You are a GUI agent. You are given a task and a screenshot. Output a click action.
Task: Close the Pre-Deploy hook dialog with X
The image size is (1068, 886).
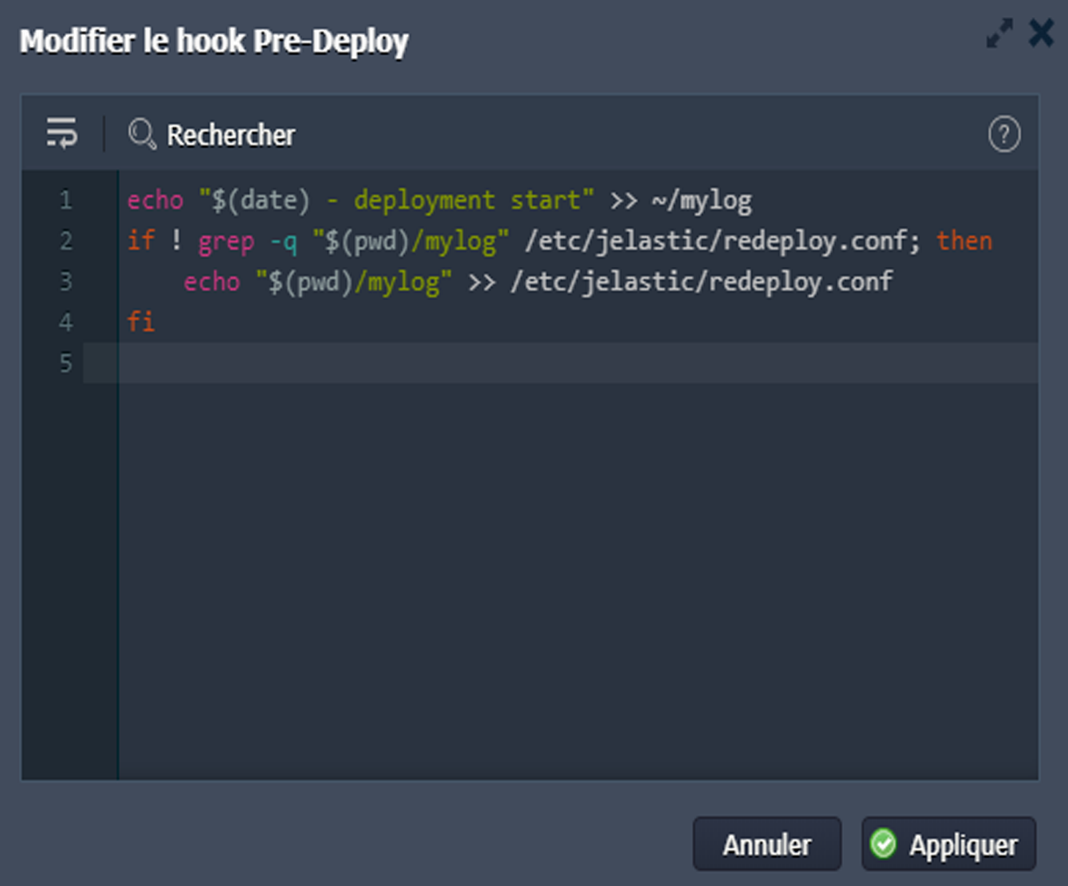point(1041,34)
